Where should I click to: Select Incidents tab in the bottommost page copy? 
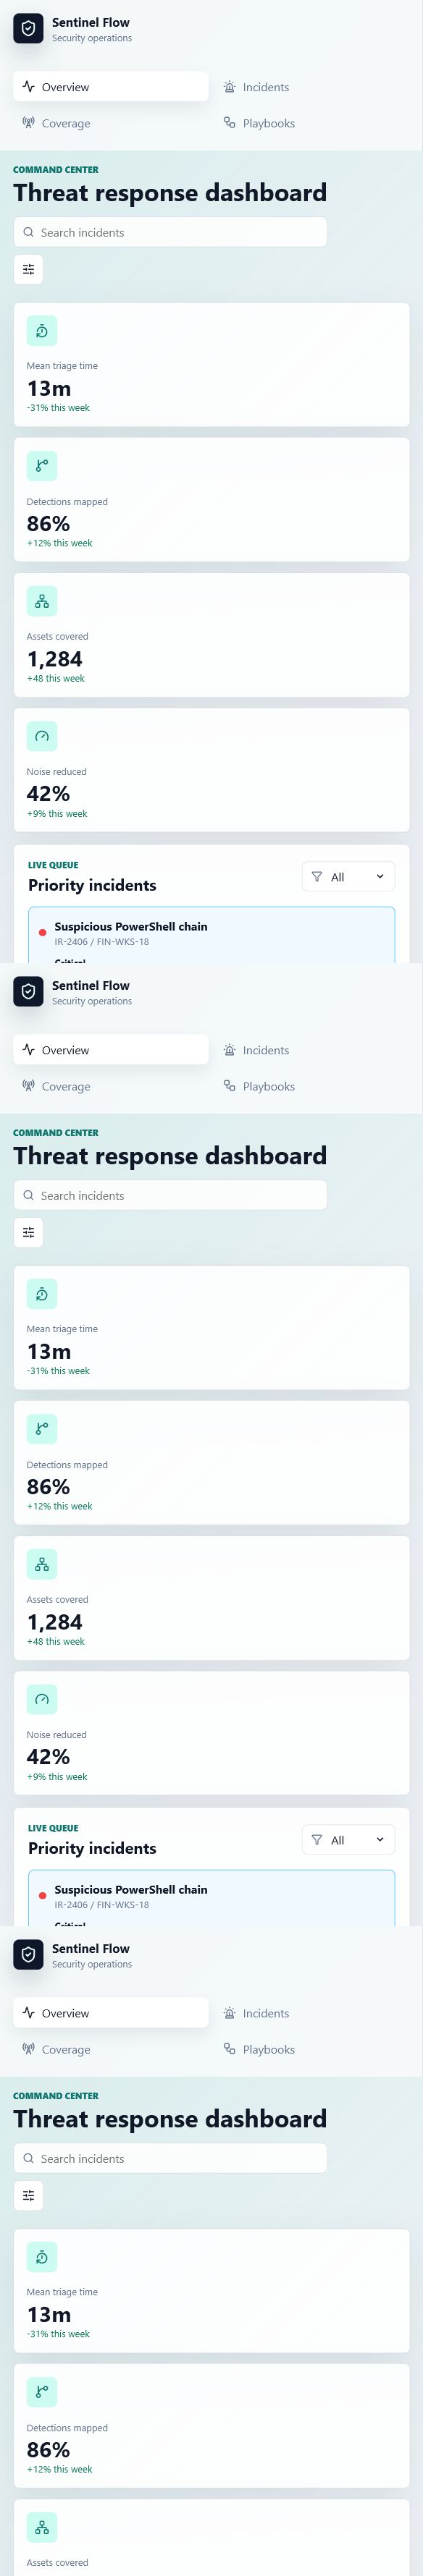(312, 2013)
